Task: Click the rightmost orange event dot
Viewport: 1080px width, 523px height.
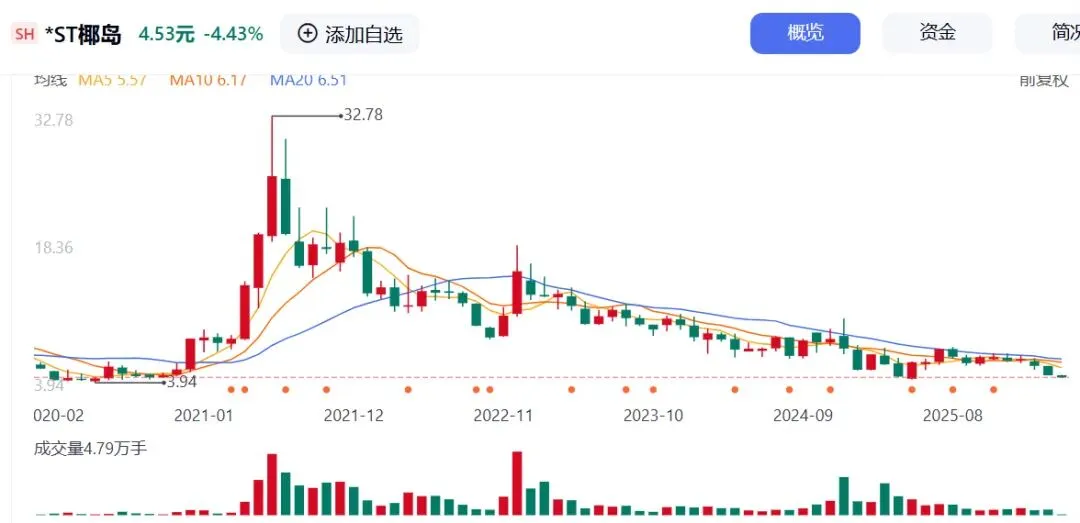Action: (993, 390)
